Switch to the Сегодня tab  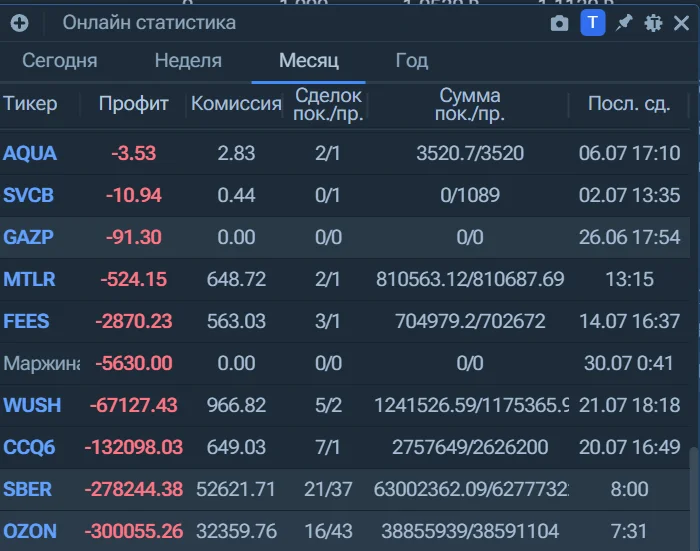pyautogui.click(x=59, y=60)
